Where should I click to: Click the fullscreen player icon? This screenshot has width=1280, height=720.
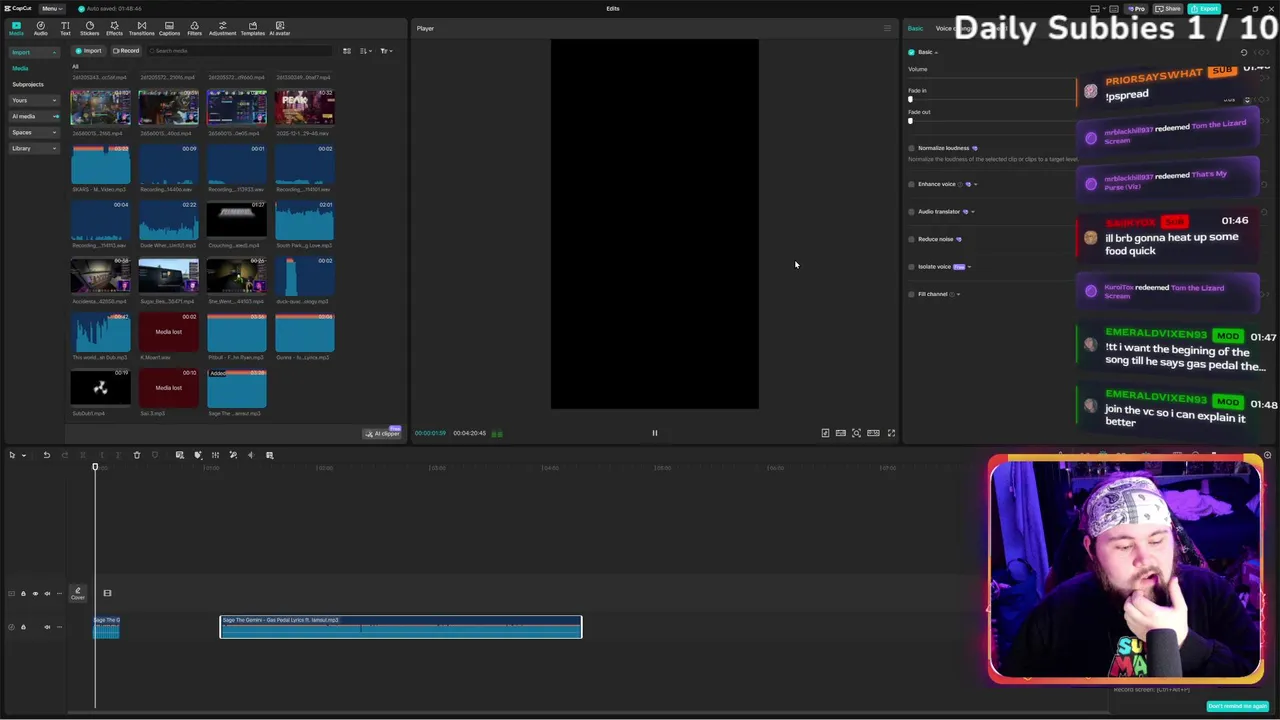(x=891, y=433)
